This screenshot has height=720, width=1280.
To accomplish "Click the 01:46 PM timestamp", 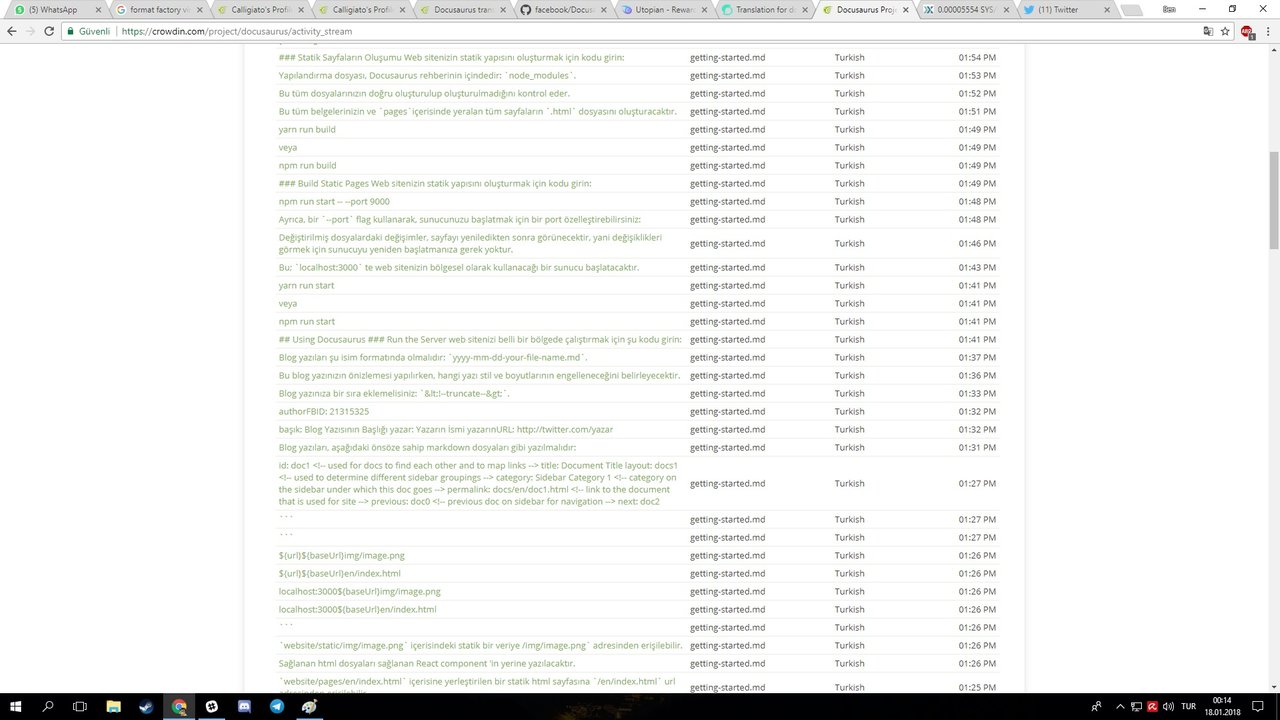I will 977,243.
